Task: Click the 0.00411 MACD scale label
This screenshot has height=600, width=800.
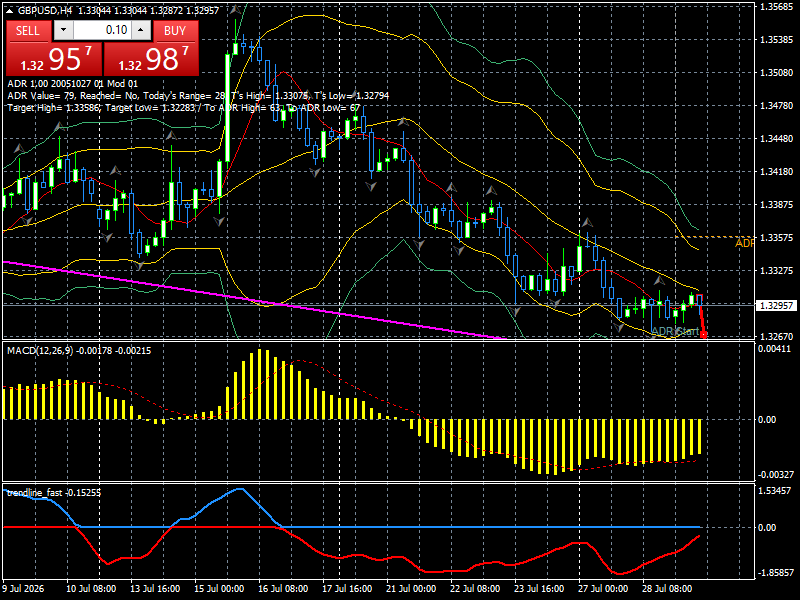Action: point(774,348)
